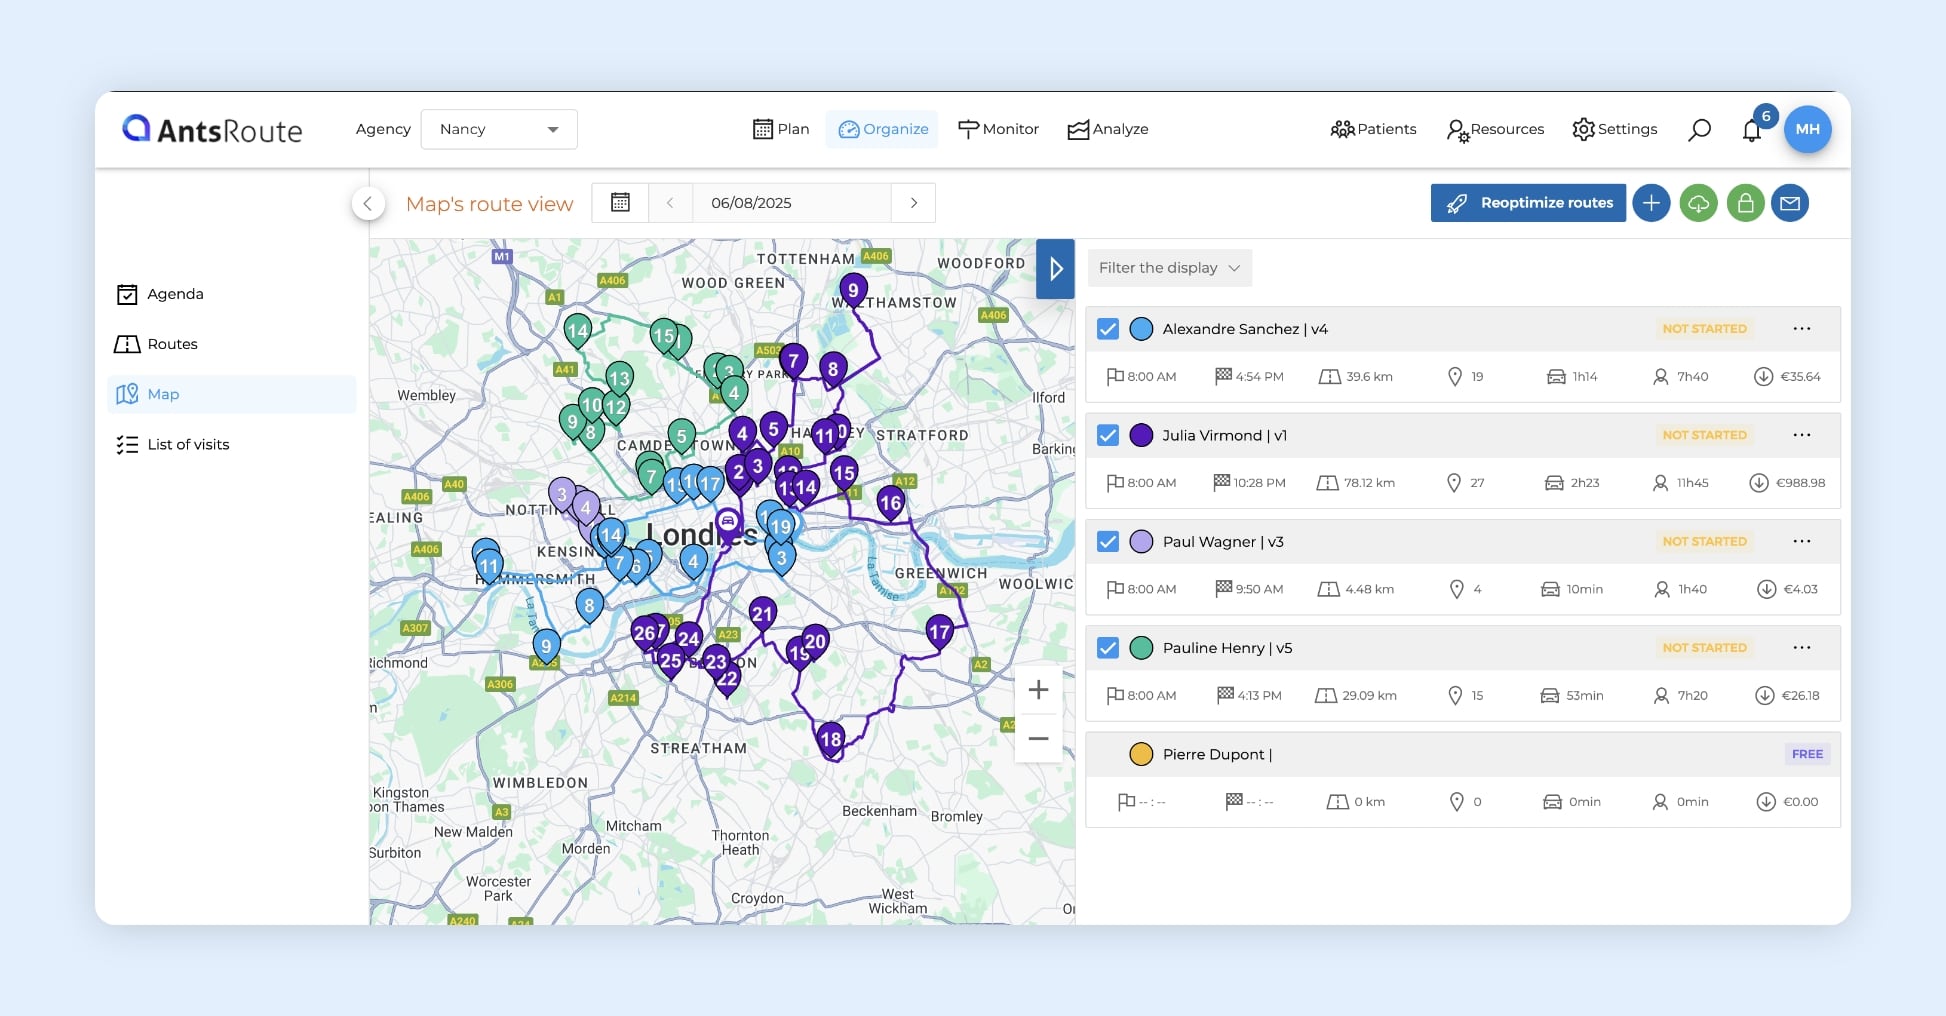Image resolution: width=1946 pixels, height=1016 pixels.
Task: Open the Organize tab
Action: point(882,129)
